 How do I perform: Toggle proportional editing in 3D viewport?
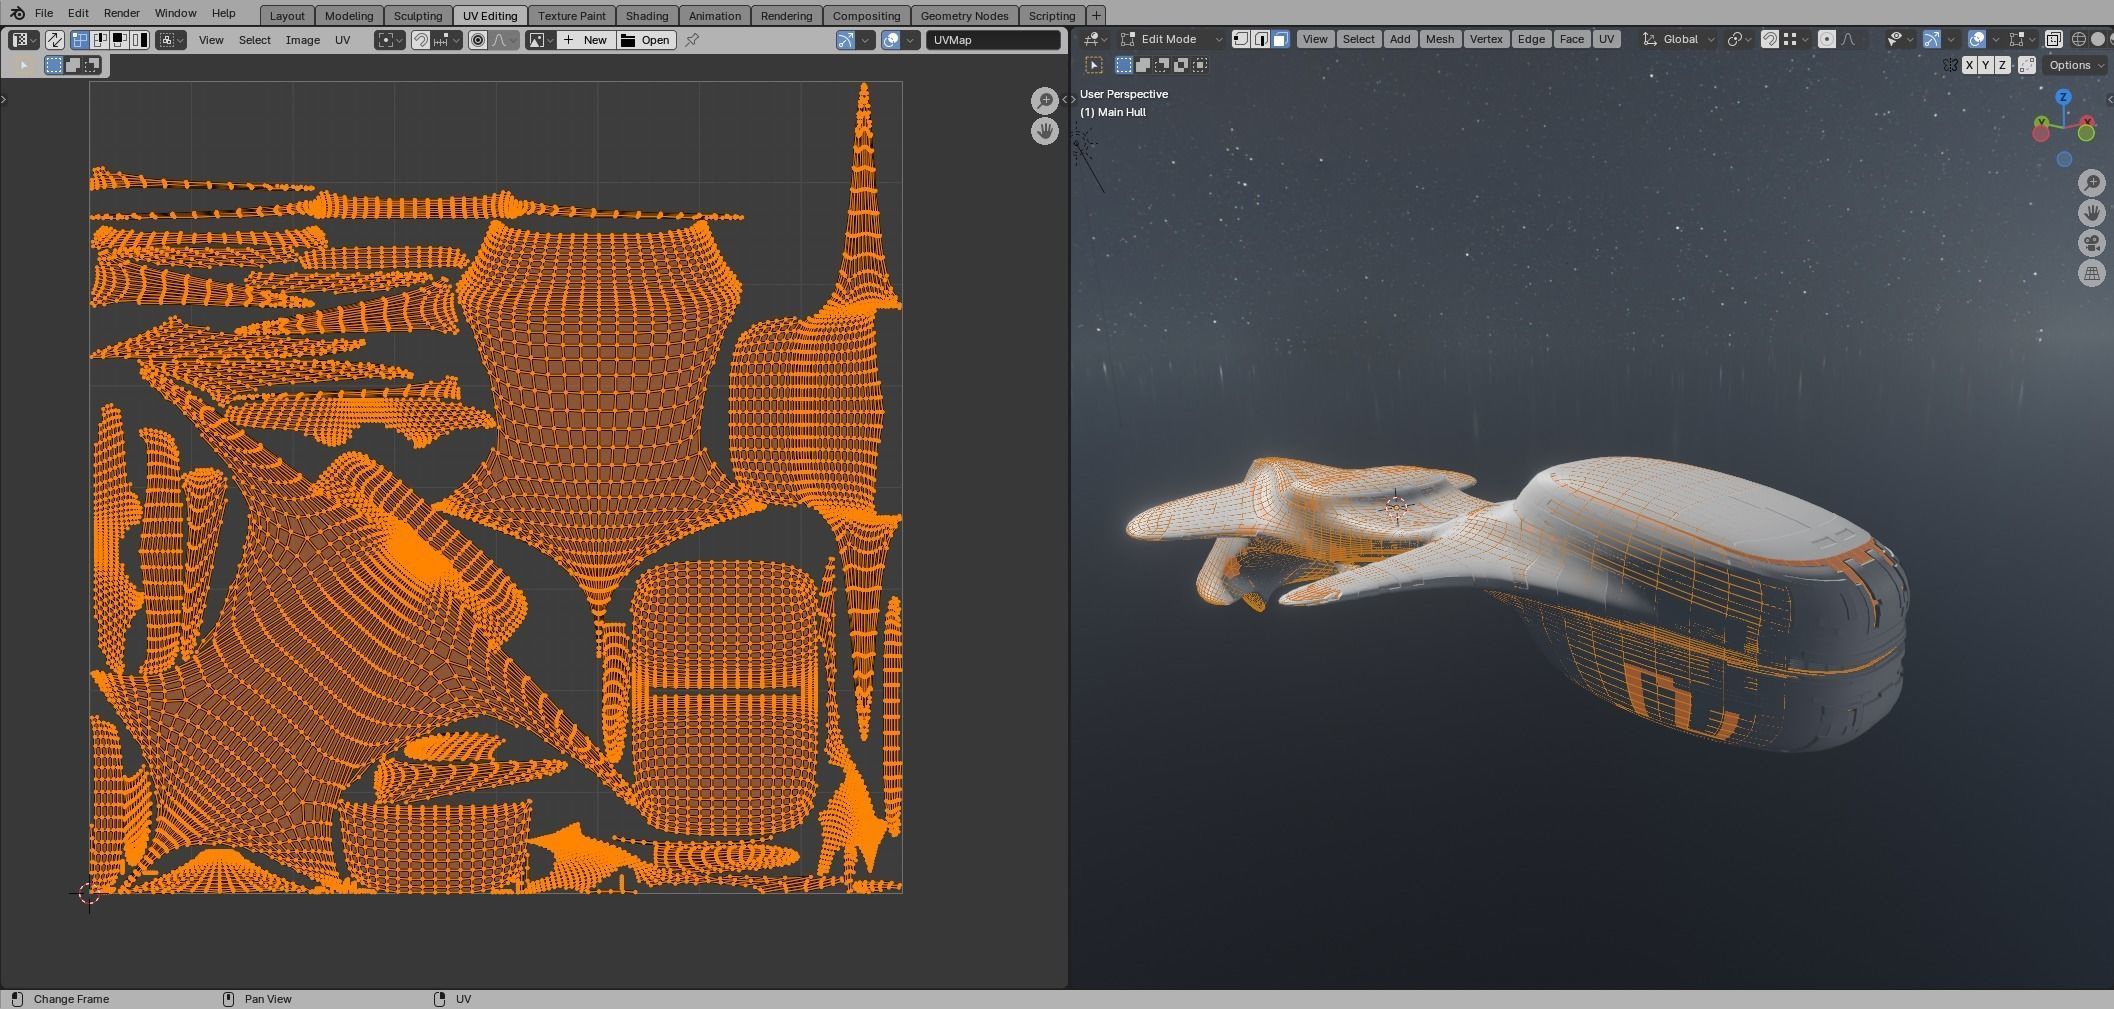(x=1827, y=39)
